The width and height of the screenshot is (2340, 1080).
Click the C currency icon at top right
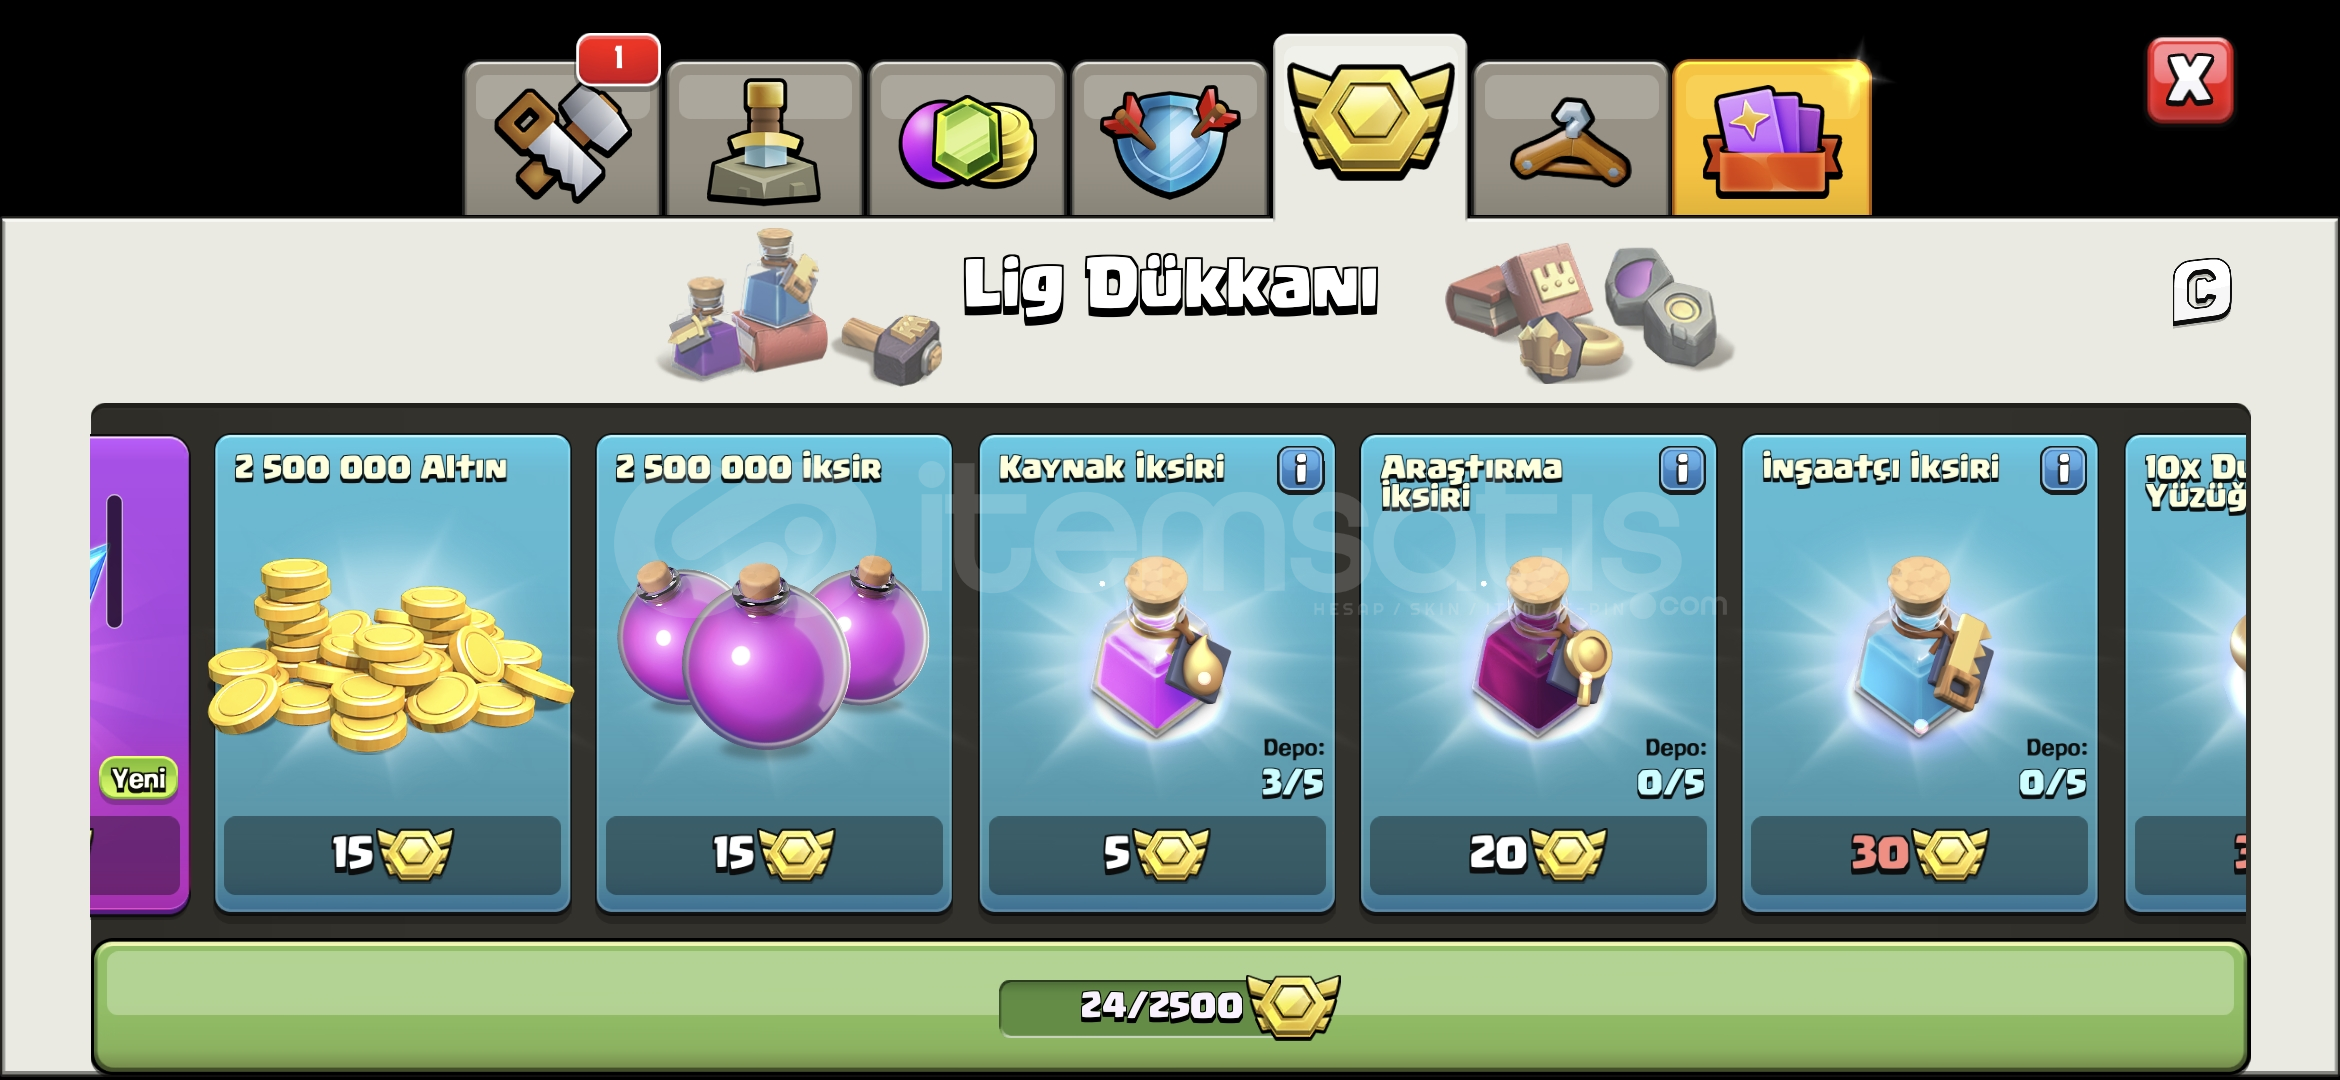point(2201,291)
